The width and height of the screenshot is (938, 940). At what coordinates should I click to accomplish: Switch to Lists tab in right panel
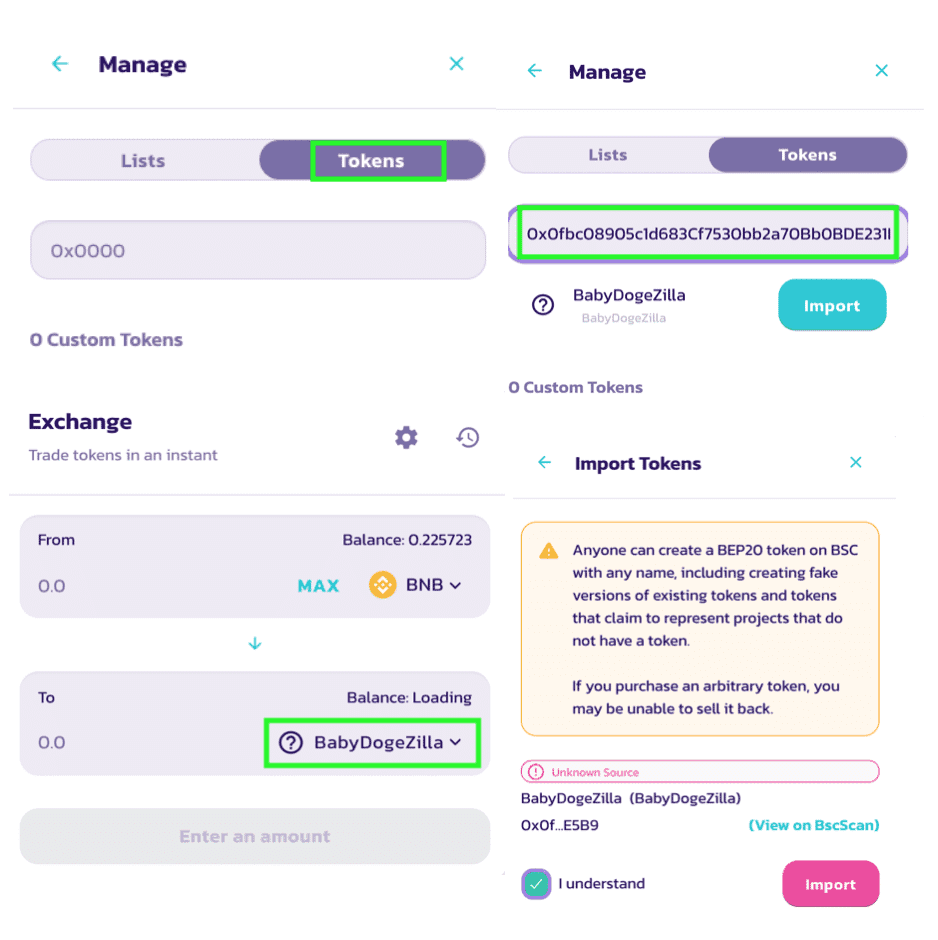[608, 155]
